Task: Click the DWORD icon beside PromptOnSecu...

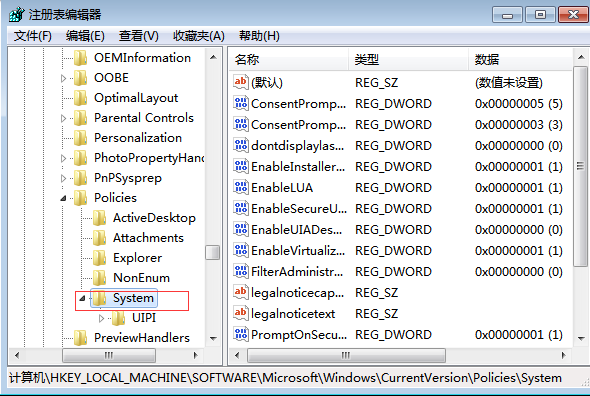Action: click(x=240, y=334)
